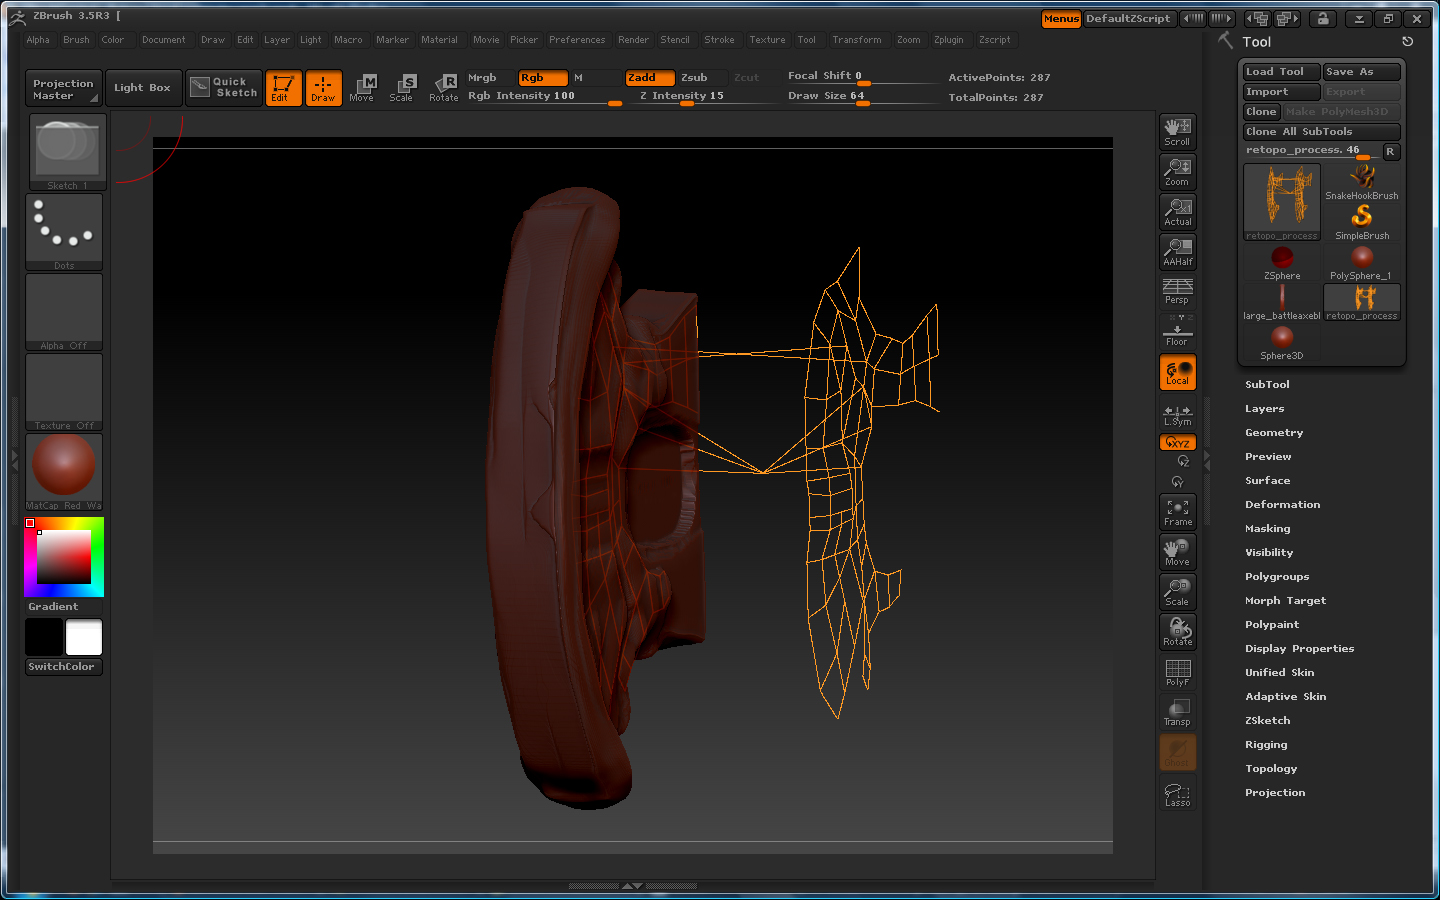Activate the Zoom icon on right shelf
Image resolution: width=1440 pixels, height=900 pixels.
[1177, 172]
